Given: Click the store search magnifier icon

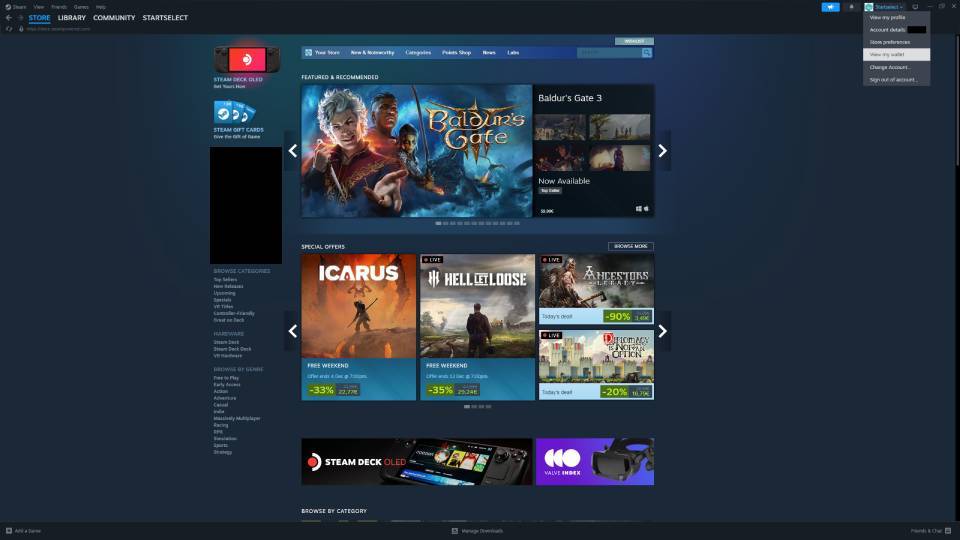Looking at the screenshot, I should tap(647, 53).
